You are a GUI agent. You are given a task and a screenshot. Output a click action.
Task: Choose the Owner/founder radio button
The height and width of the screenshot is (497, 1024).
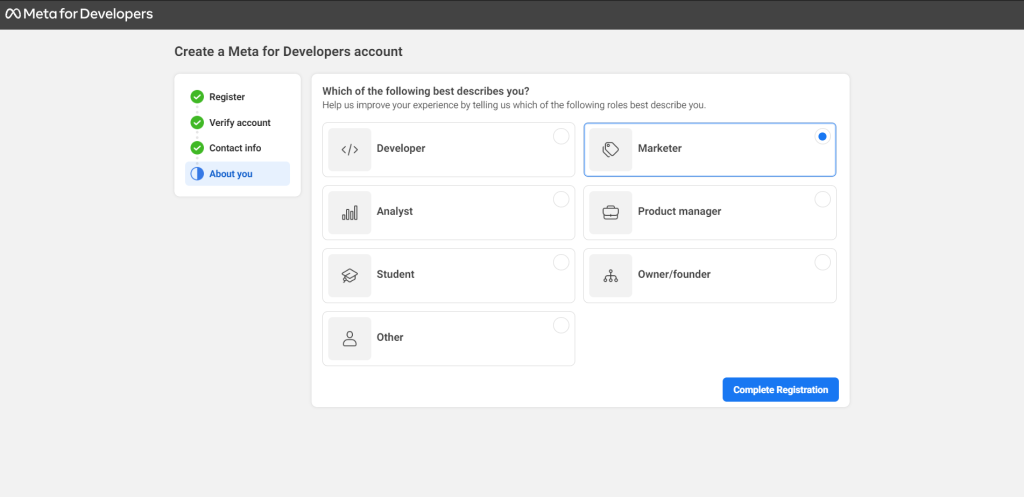point(822,262)
